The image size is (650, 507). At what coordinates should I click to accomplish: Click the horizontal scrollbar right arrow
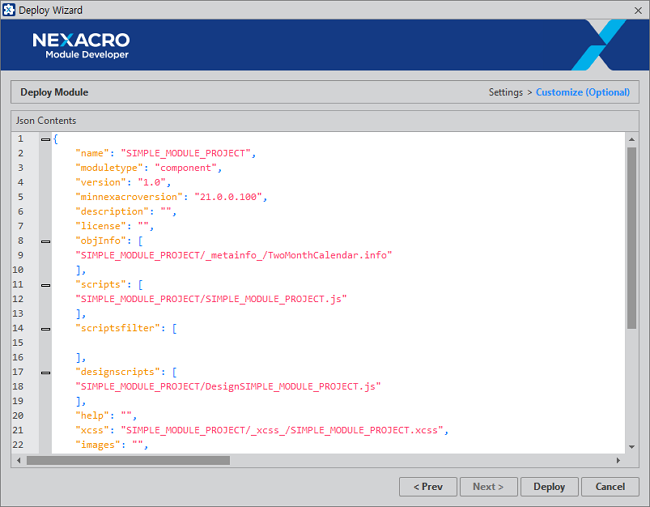618,460
